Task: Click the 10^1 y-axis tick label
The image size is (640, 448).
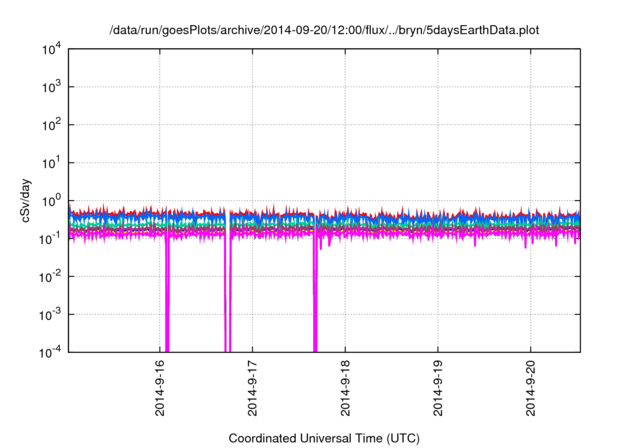Action: point(51,163)
